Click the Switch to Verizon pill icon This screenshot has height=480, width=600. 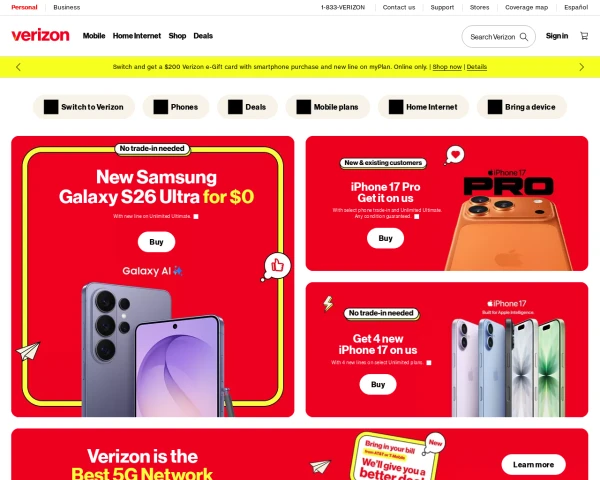[51, 107]
